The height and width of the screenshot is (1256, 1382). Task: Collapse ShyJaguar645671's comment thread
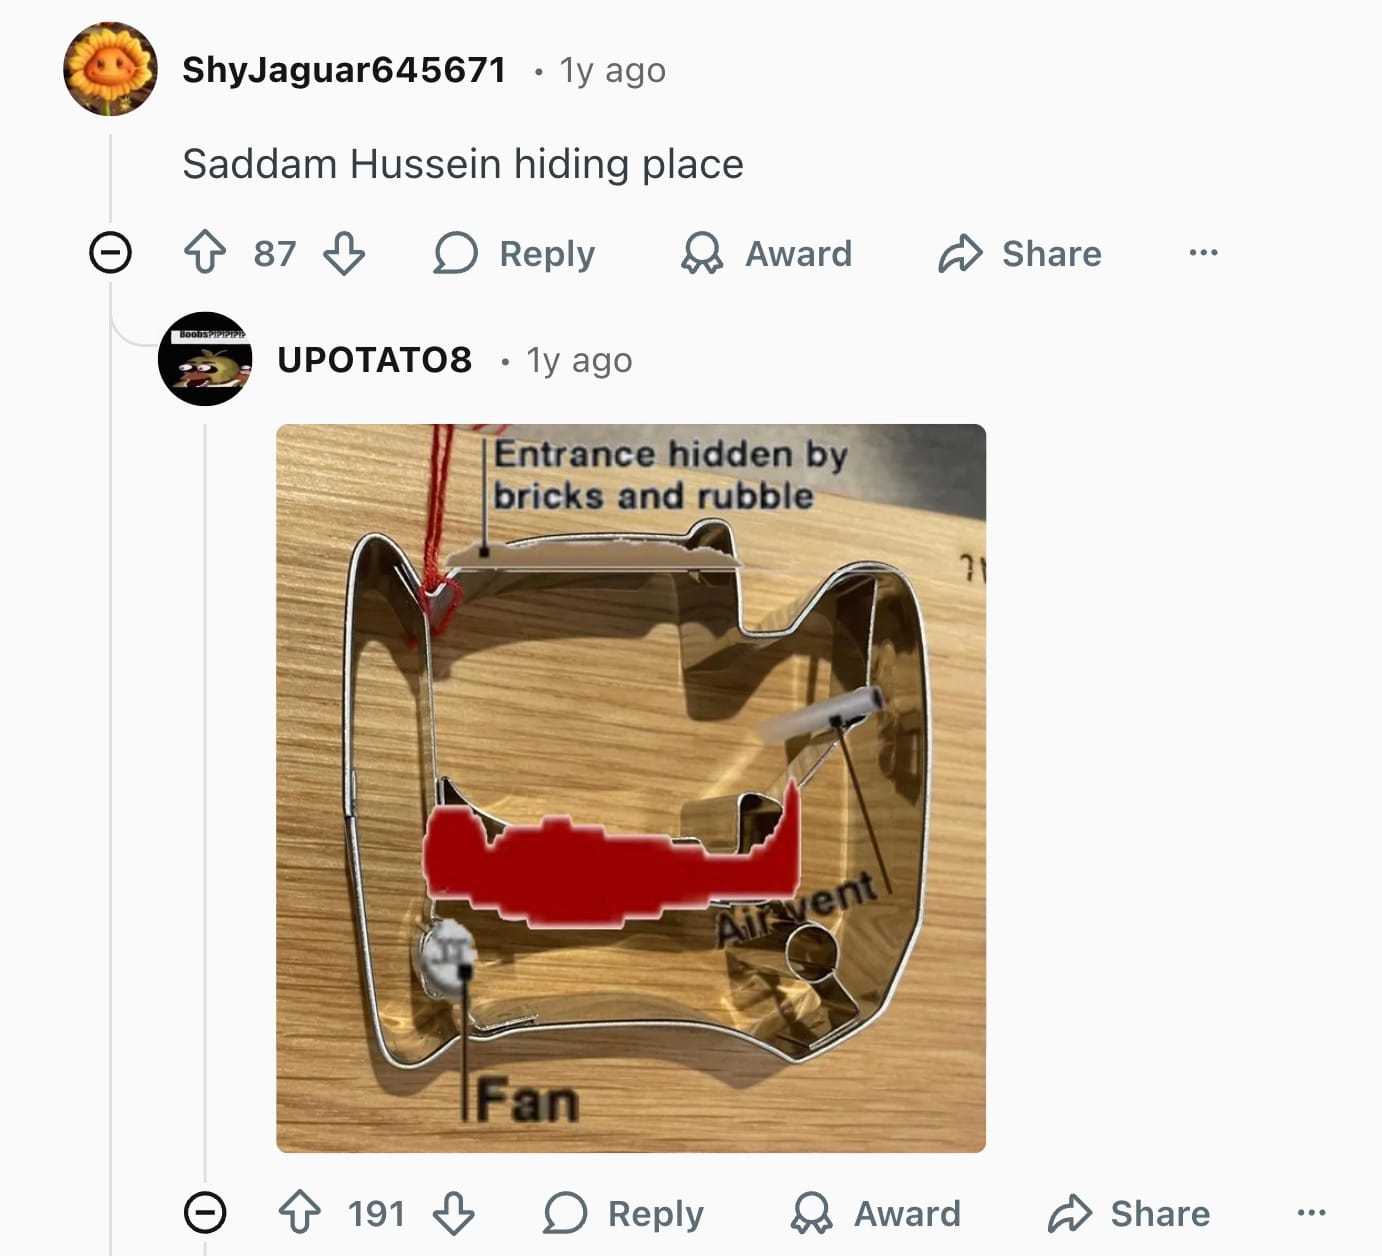(111, 252)
